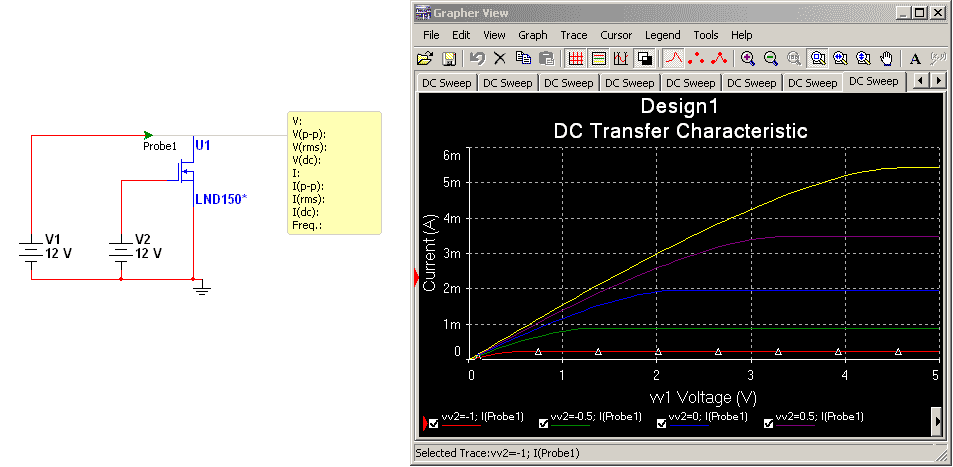Click the Copy icon in Grapher toolbar
The width and height of the screenshot is (953, 467).
pos(523,58)
